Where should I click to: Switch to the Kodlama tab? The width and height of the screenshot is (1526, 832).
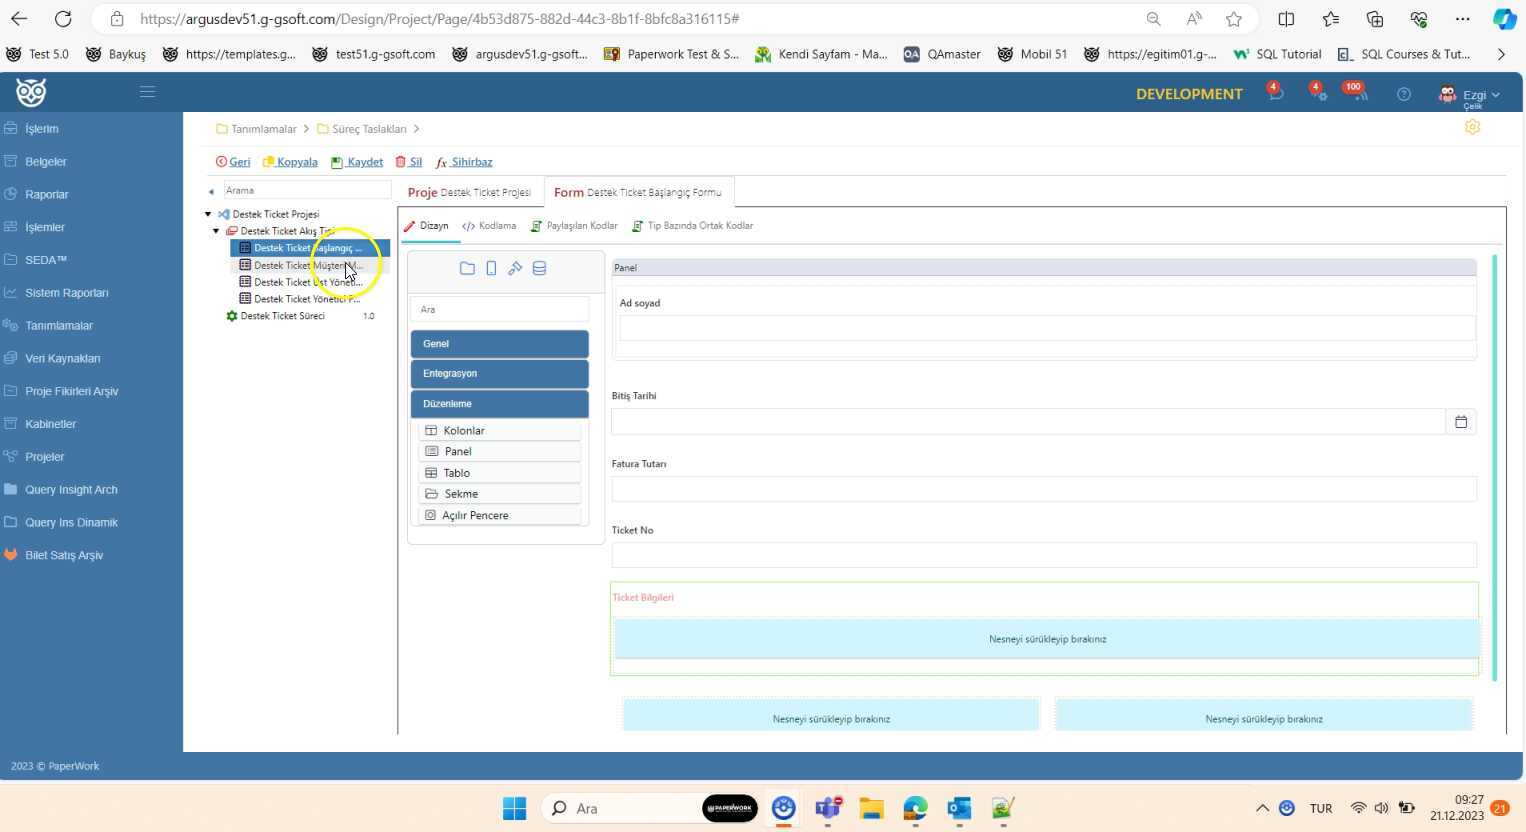490,226
